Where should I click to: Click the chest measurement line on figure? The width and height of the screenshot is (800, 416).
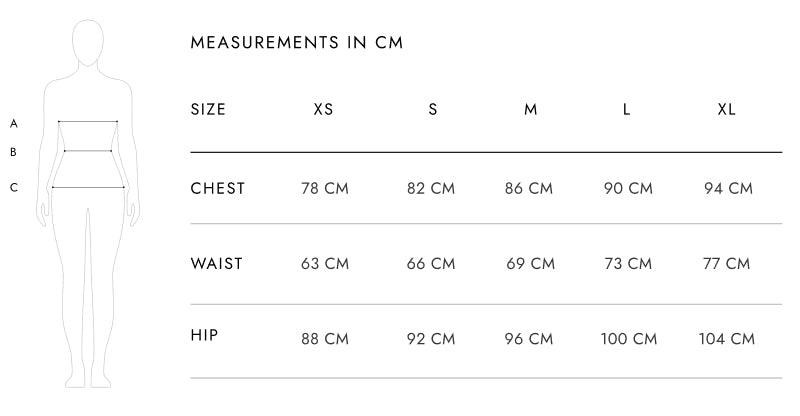[x=88, y=122]
